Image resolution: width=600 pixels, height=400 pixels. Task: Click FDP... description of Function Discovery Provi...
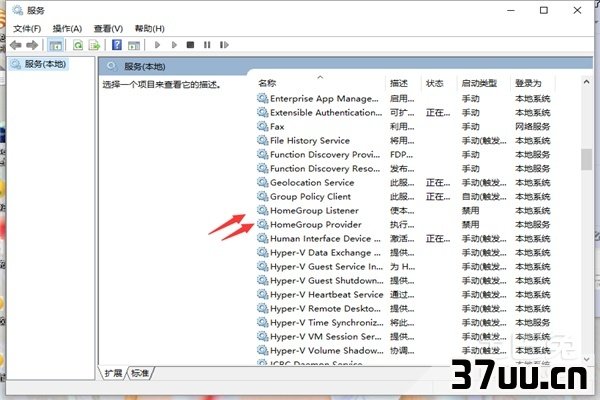pyautogui.click(x=401, y=155)
